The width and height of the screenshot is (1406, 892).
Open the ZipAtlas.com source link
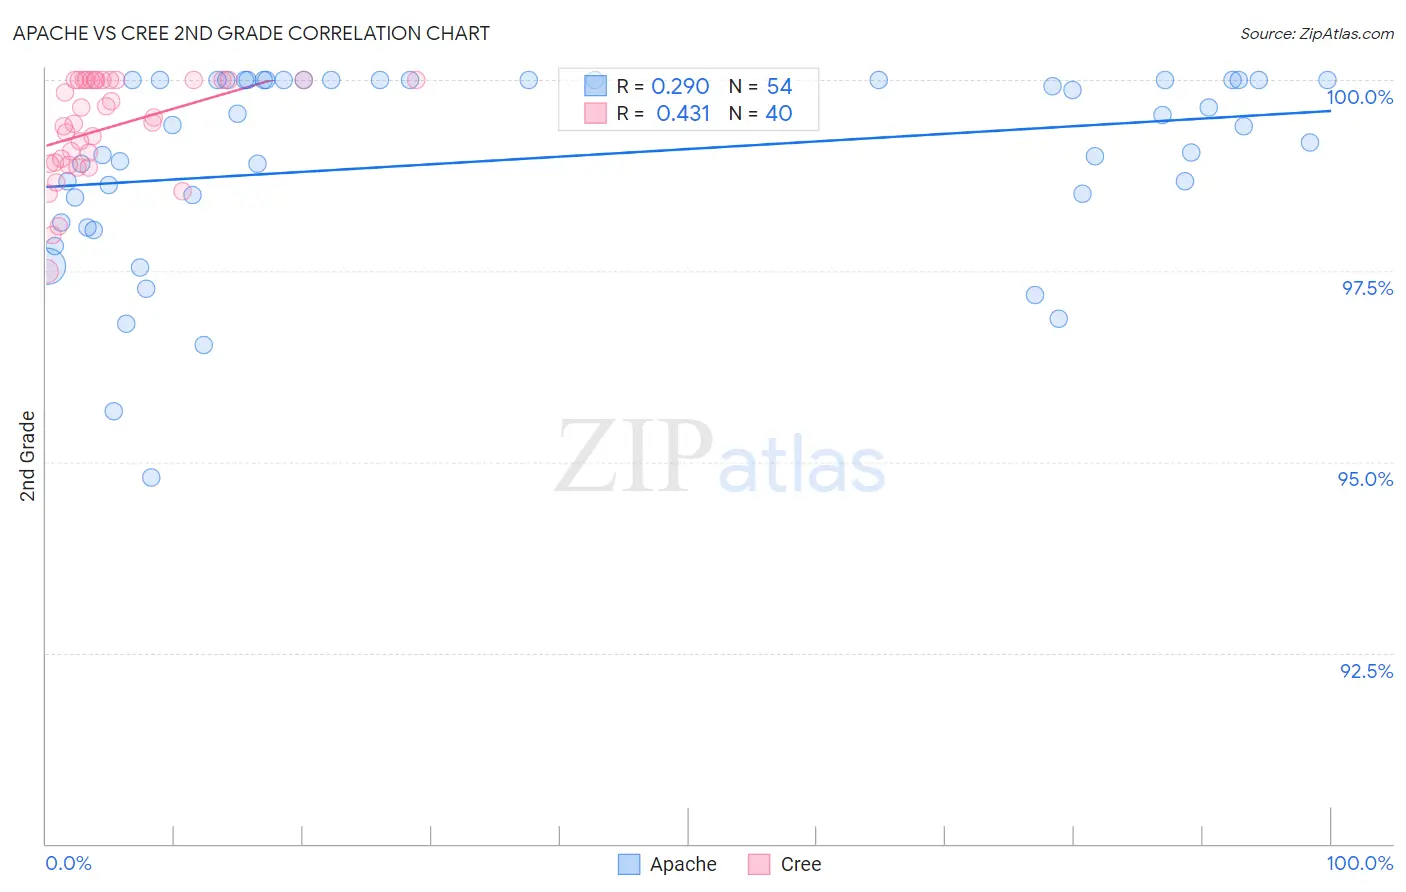click(1317, 34)
